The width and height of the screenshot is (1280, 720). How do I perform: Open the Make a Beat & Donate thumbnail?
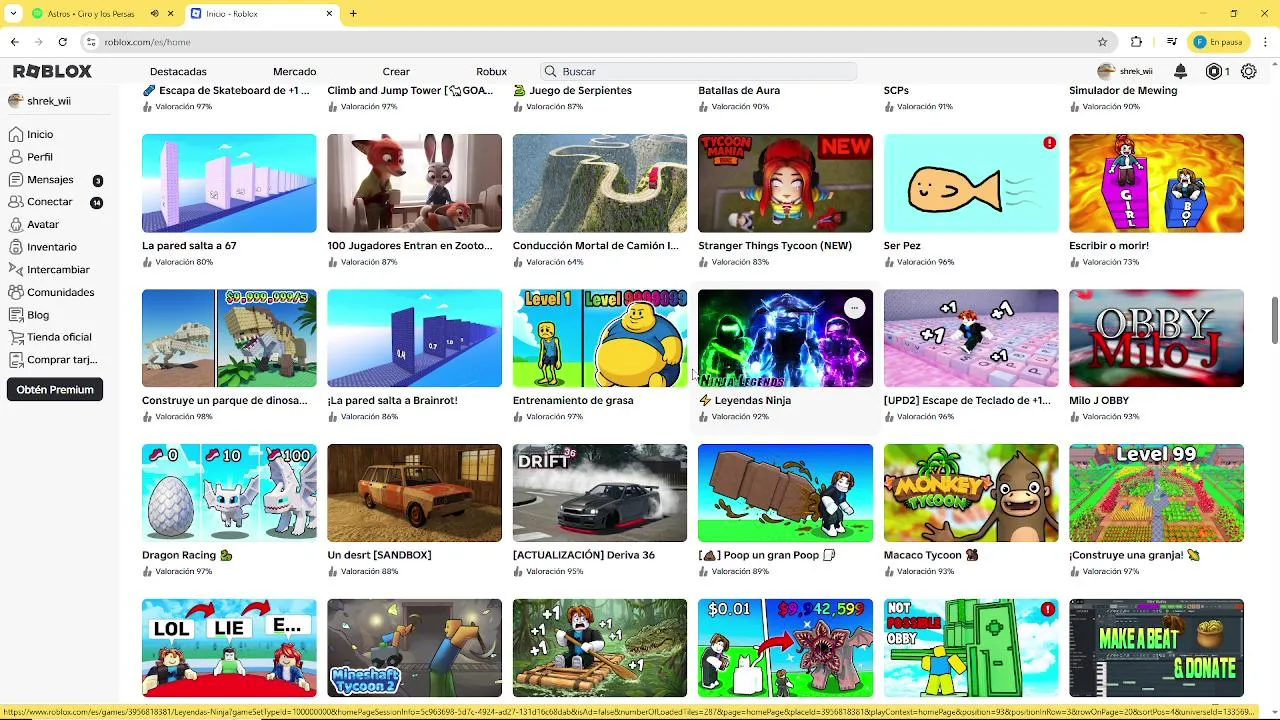(1156, 648)
